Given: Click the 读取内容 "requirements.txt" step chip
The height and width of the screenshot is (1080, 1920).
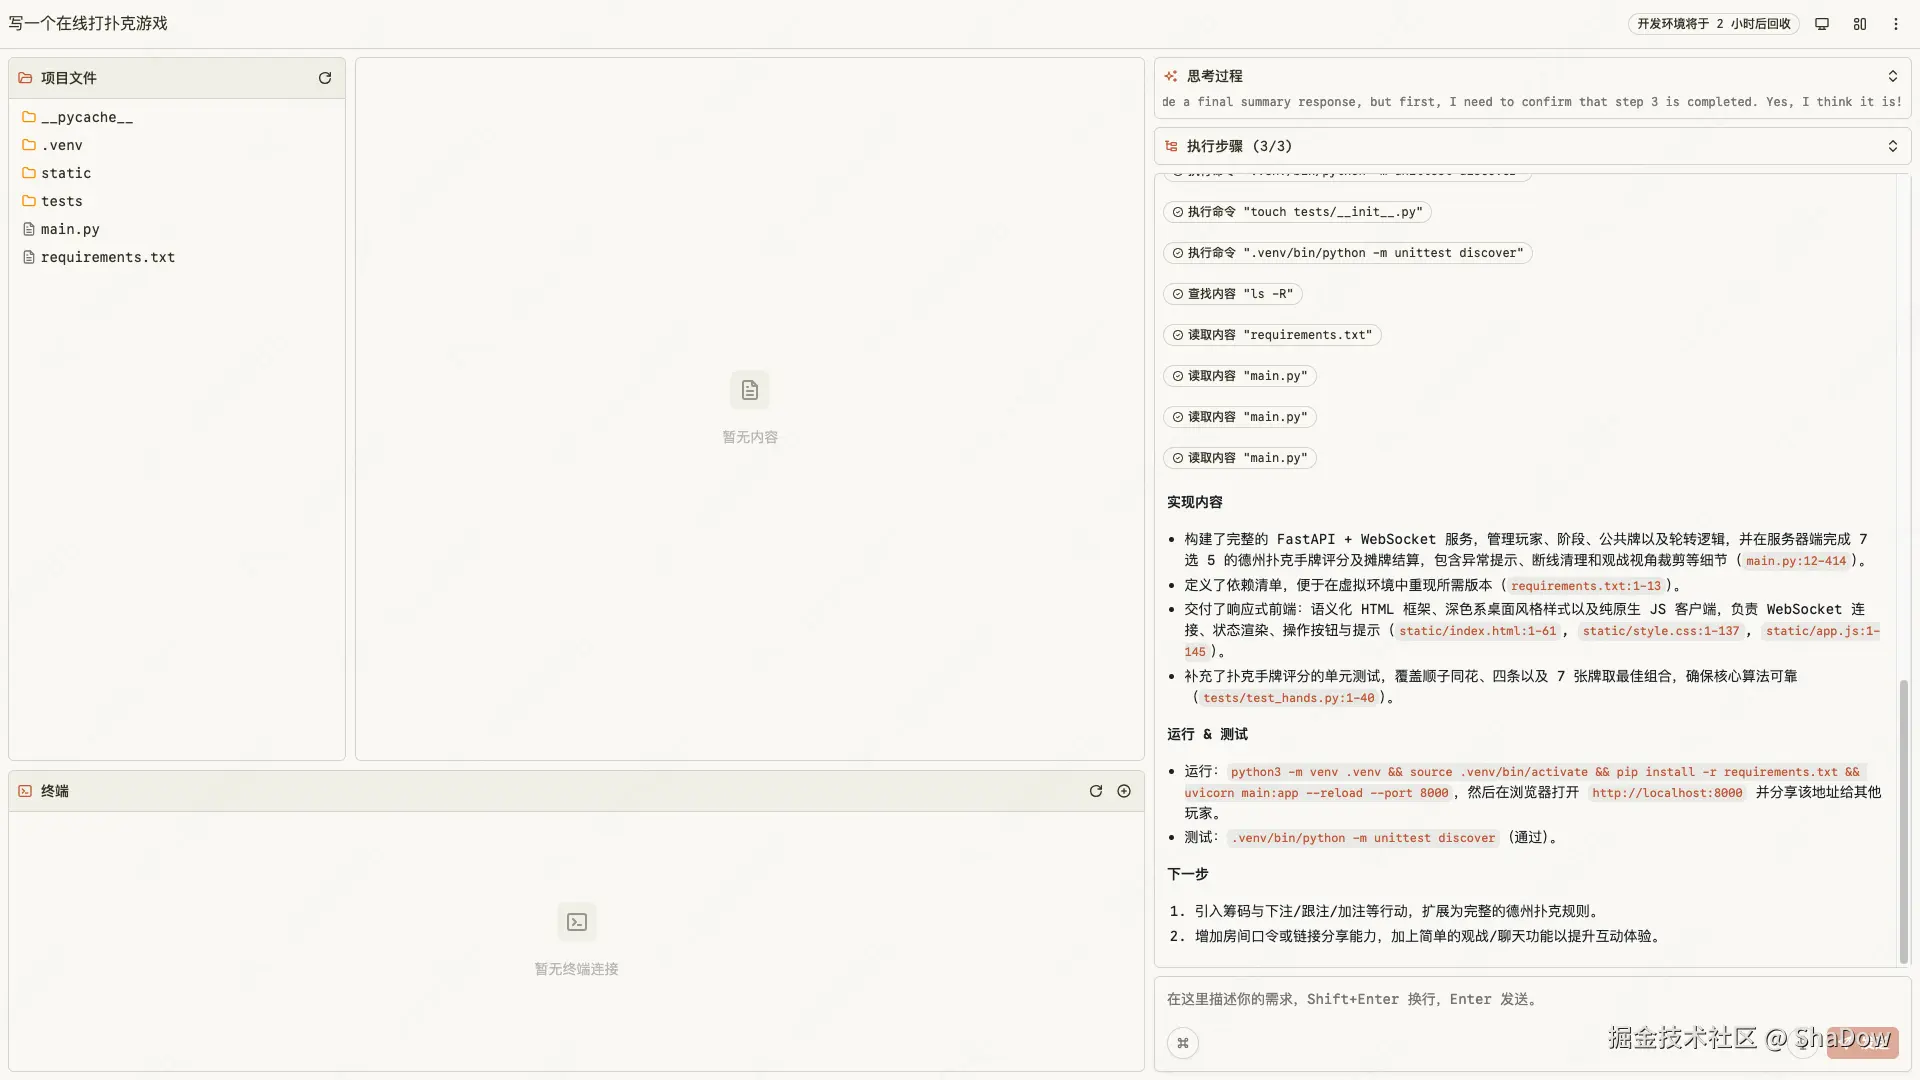Looking at the screenshot, I should point(1272,335).
